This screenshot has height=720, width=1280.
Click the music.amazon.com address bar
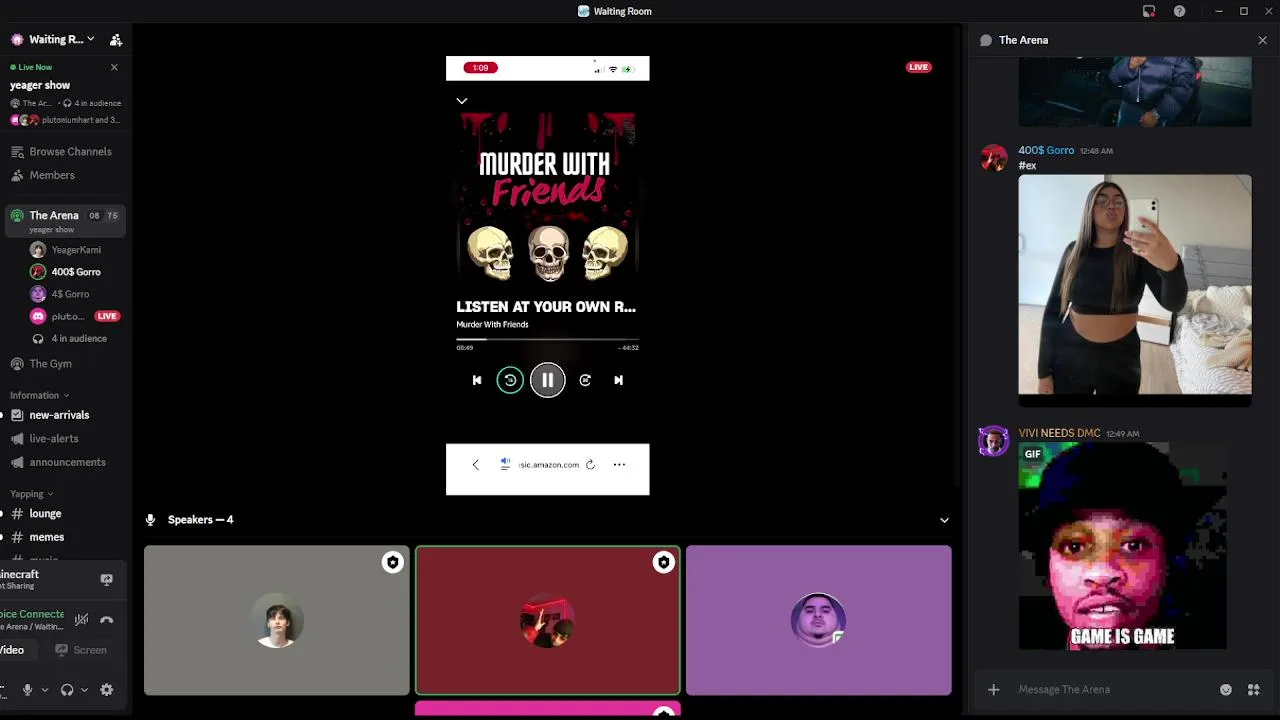[549, 465]
